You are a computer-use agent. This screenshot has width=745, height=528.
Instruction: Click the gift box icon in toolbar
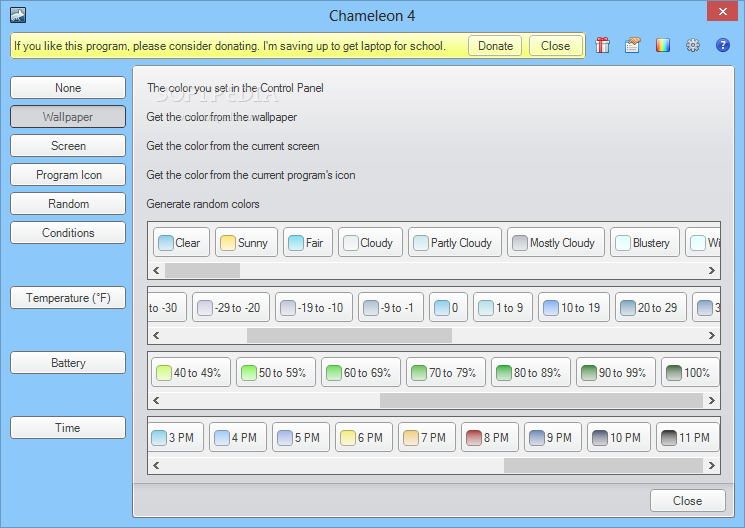tap(602, 46)
